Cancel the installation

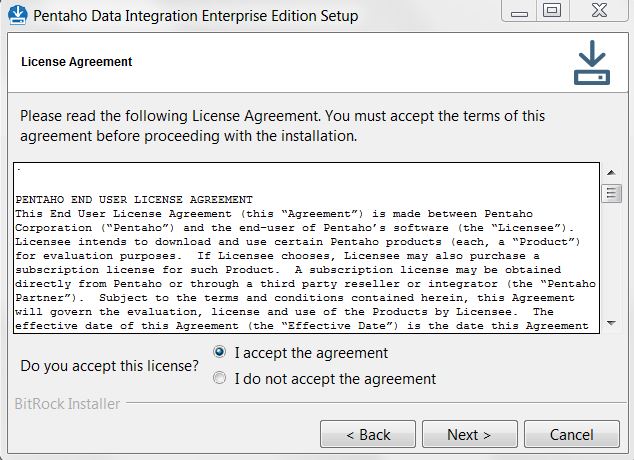pyautogui.click(x=571, y=435)
